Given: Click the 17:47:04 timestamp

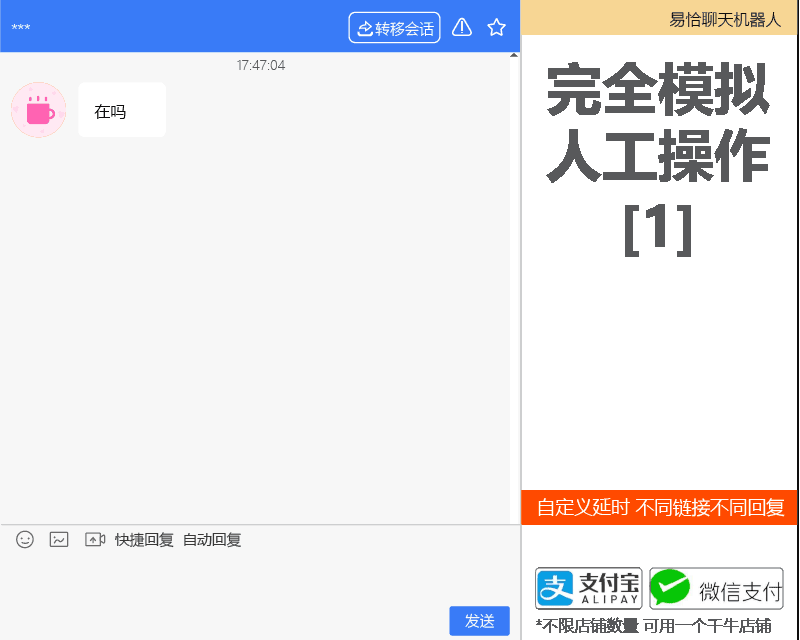Looking at the screenshot, I should point(259,64).
